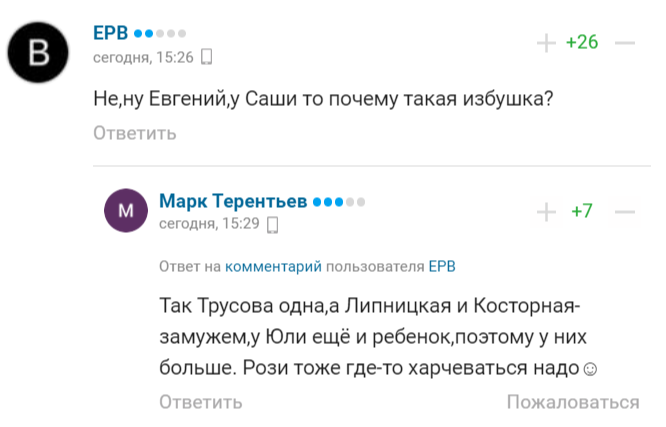Upvote Марк Терентьев's reply with the plus

[546, 211]
